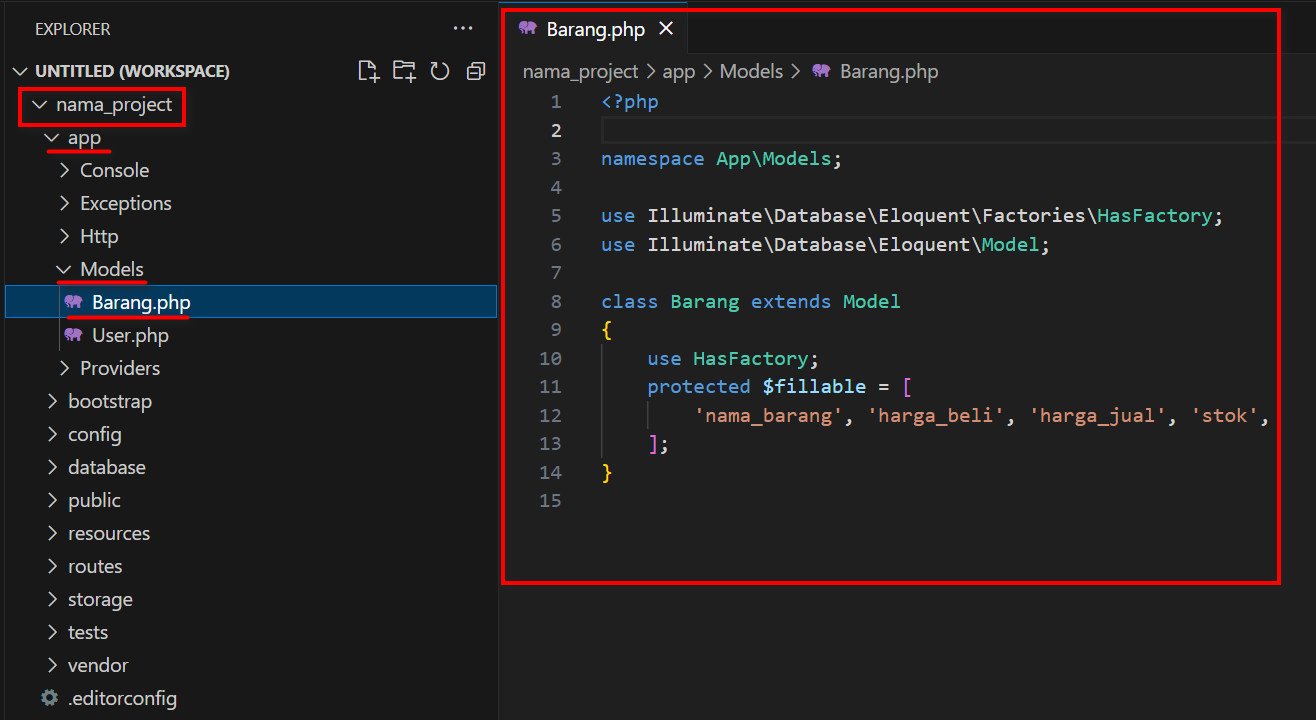1316x720 pixels.
Task: Click PHP icon beside Barang.php in tree
Action: 73,302
